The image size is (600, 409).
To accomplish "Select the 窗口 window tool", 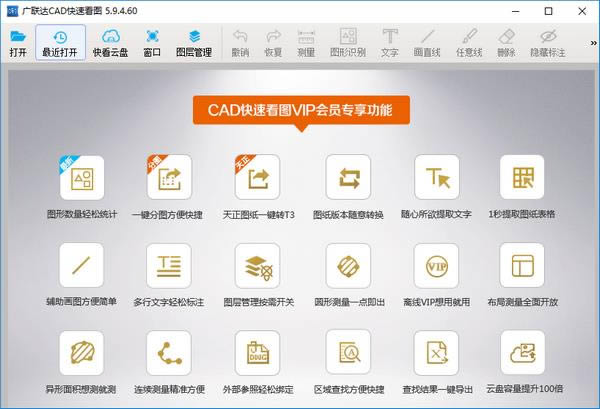I will (152, 43).
